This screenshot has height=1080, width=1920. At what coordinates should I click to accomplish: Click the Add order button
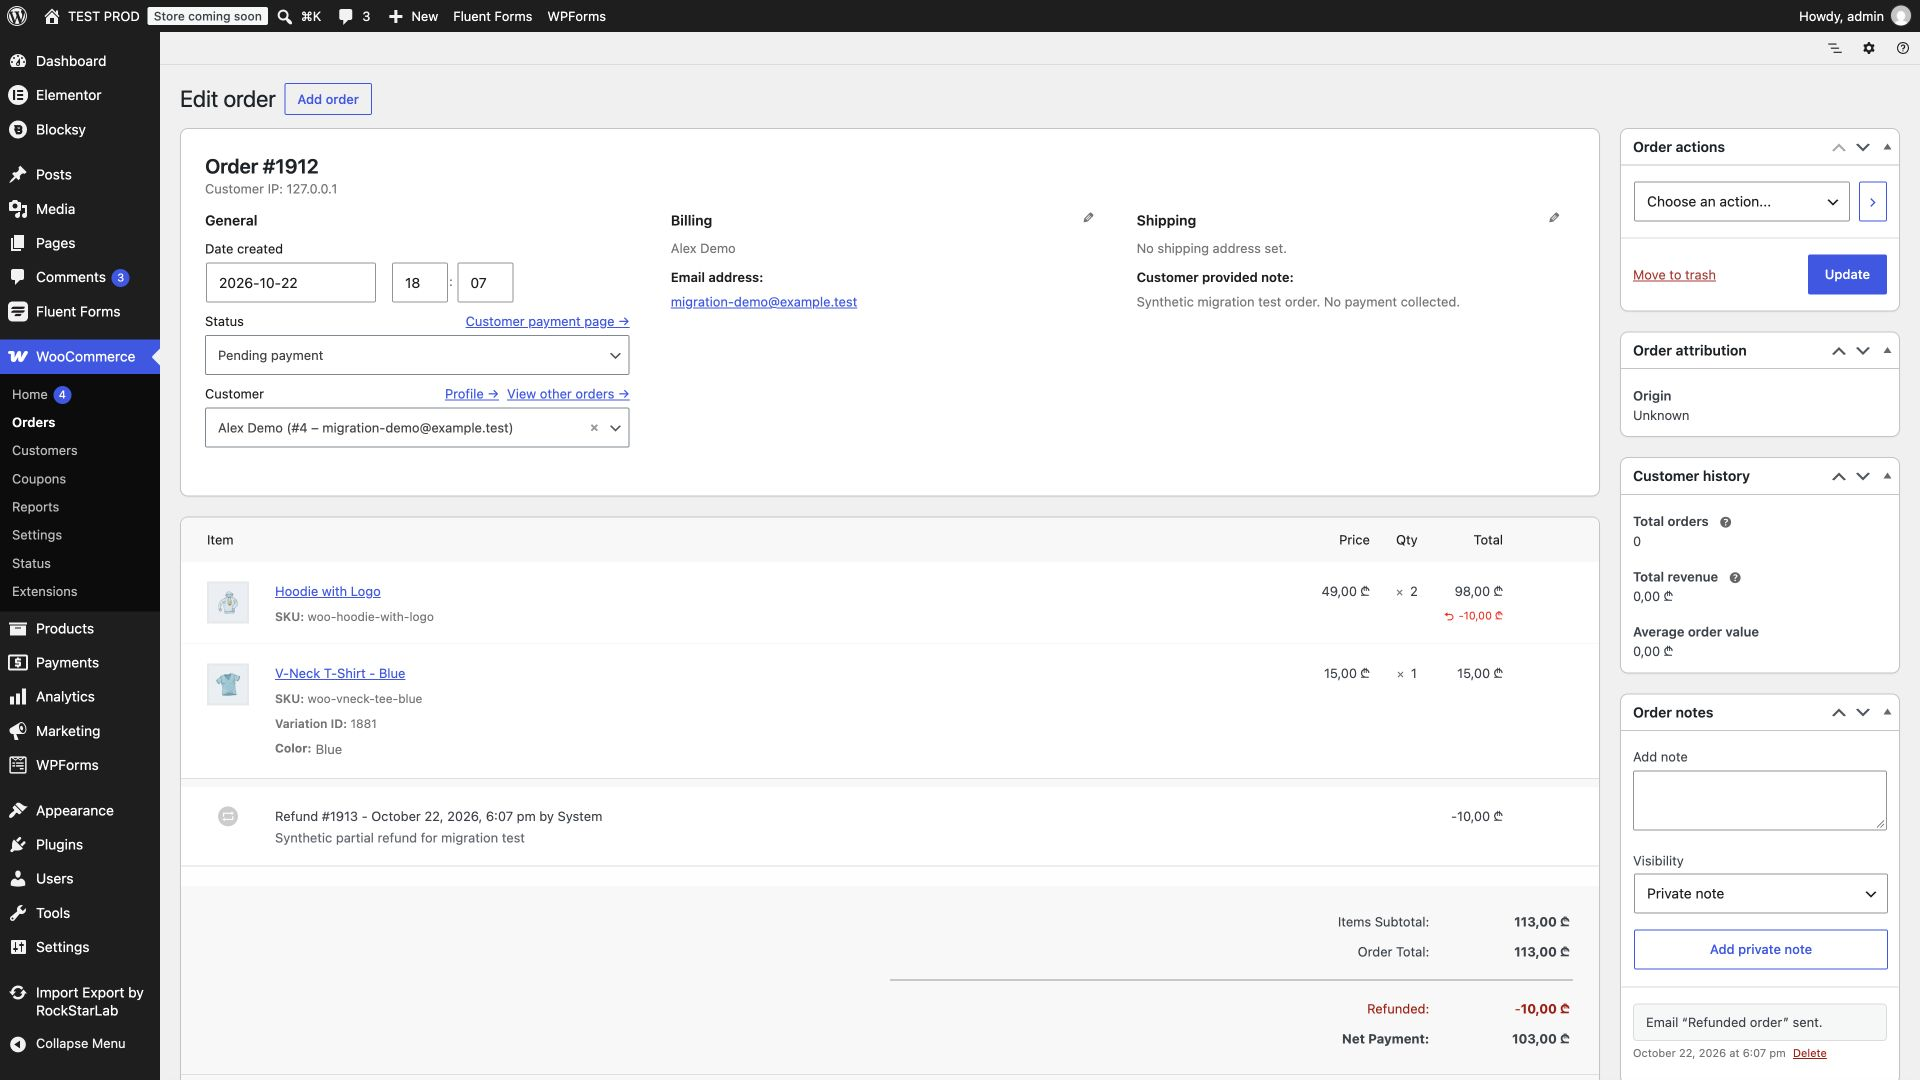(x=328, y=99)
